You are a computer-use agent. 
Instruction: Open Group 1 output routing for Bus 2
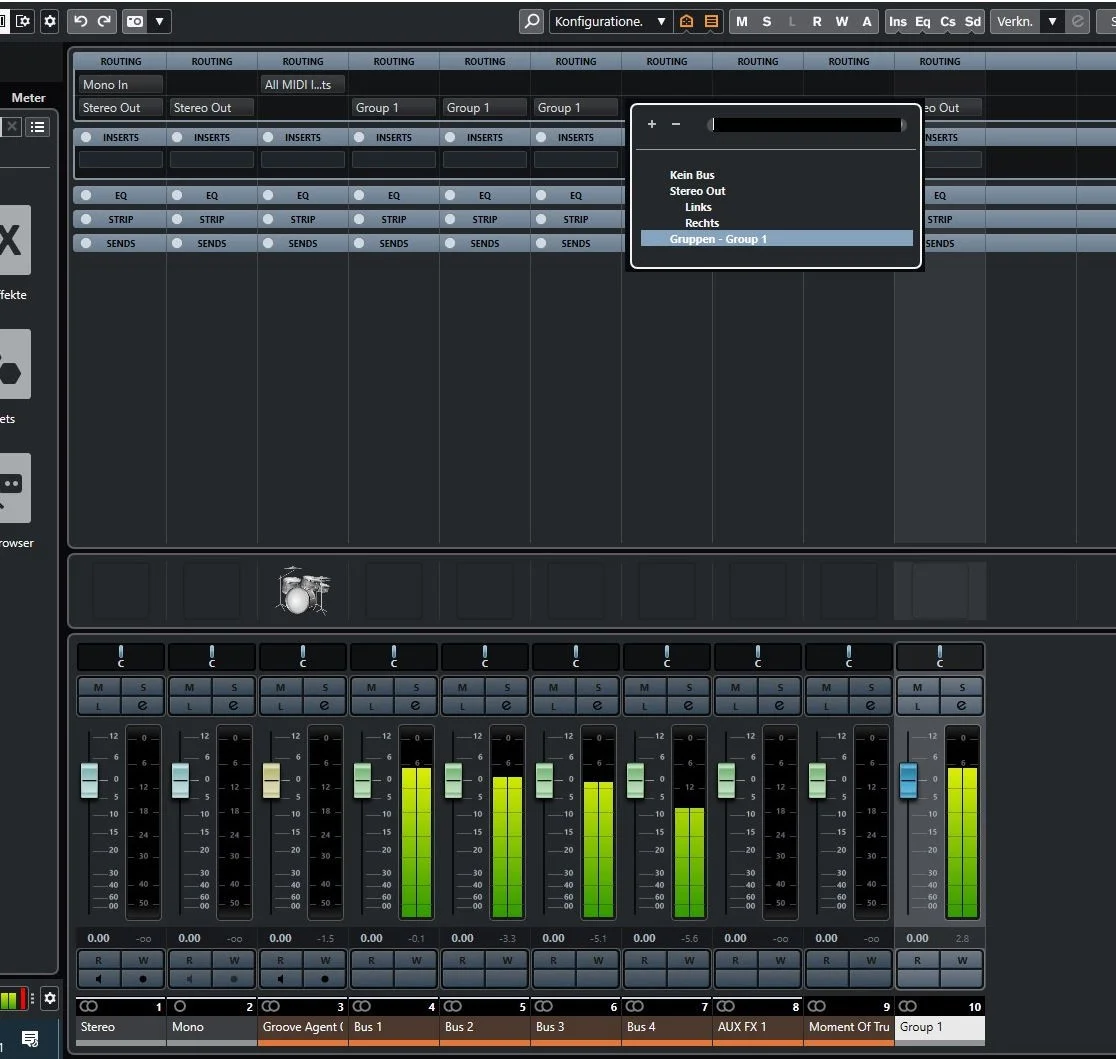(485, 107)
